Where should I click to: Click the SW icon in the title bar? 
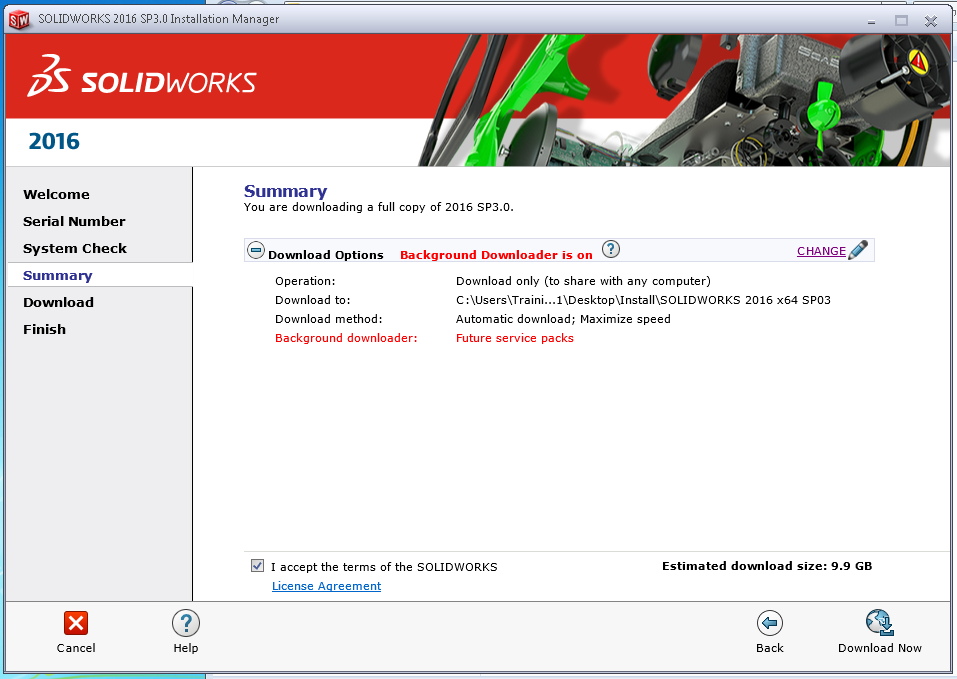pyautogui.click(x=18, y=17)
